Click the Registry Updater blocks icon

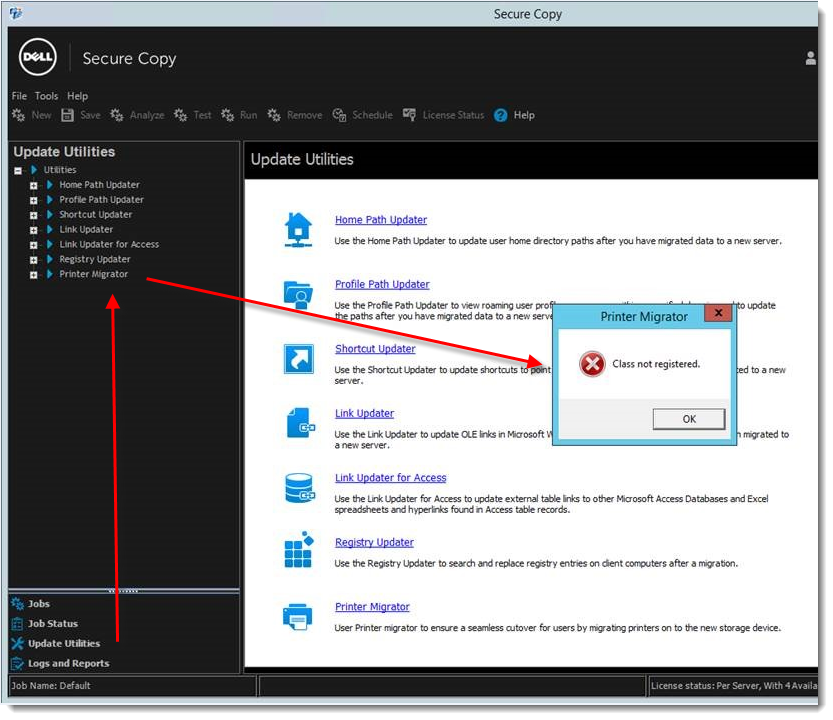coord(299,551)
